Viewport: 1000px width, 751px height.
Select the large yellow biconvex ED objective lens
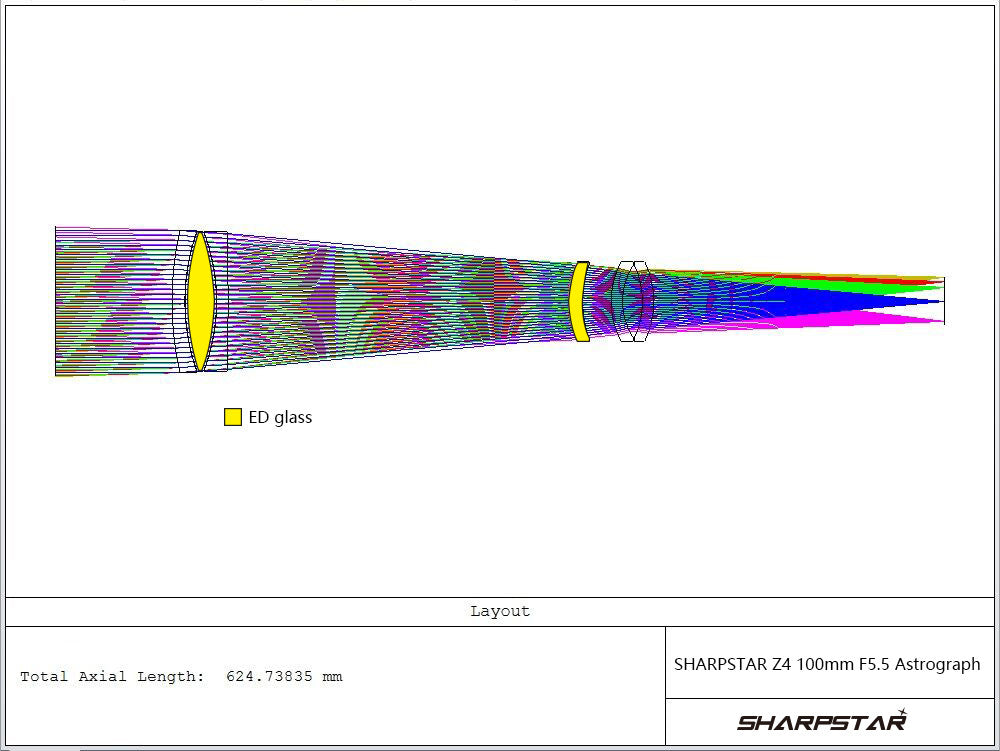201,301
